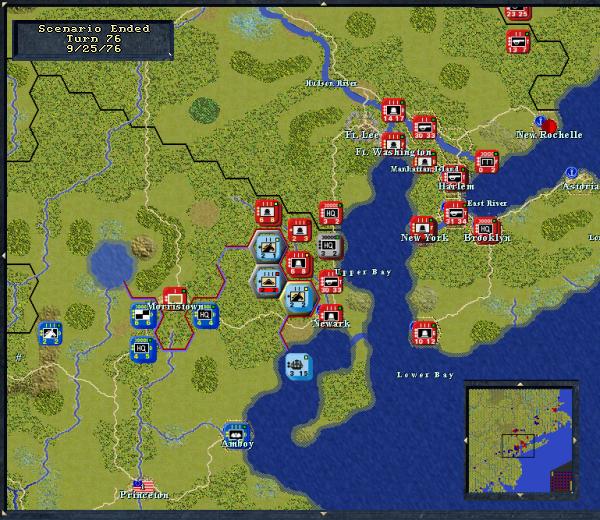Select the red infantry unit at Newark
Viewport: 600px width, 520px height.
point(331,315)
